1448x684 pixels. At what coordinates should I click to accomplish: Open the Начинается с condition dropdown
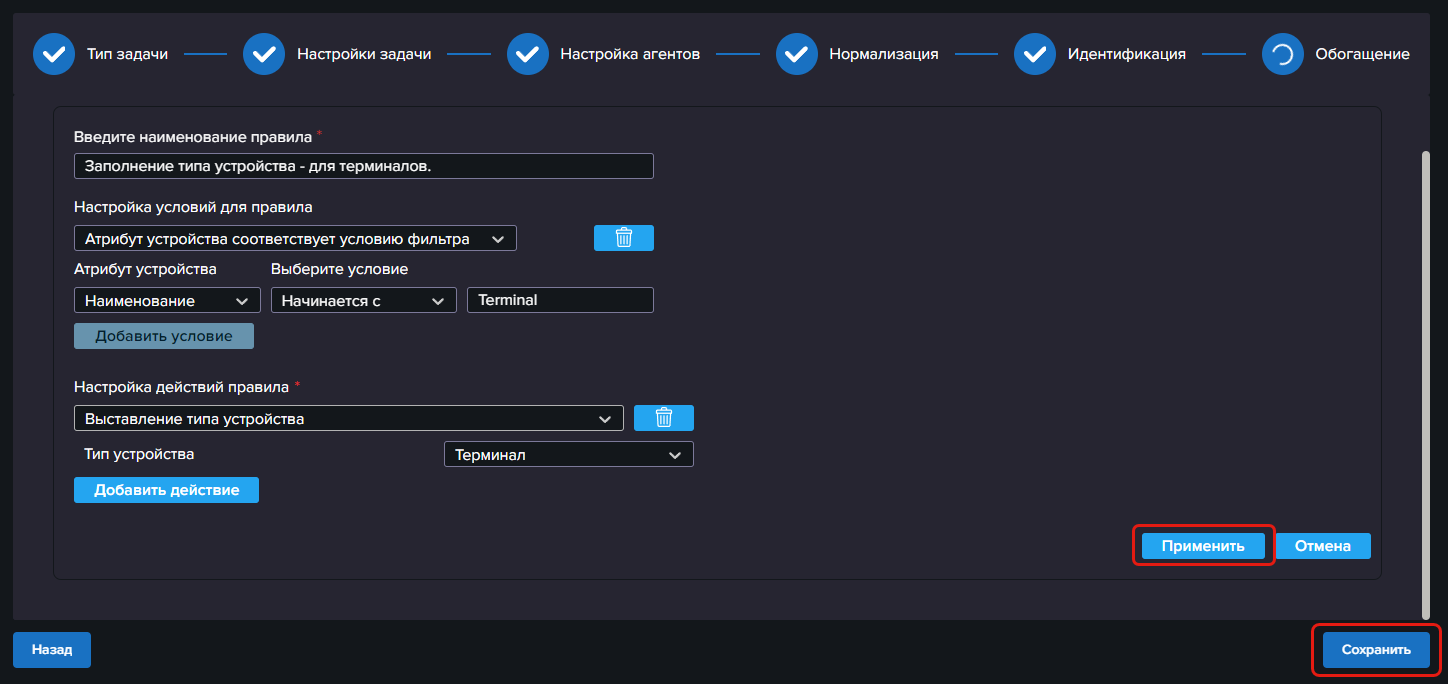point(363,300)
